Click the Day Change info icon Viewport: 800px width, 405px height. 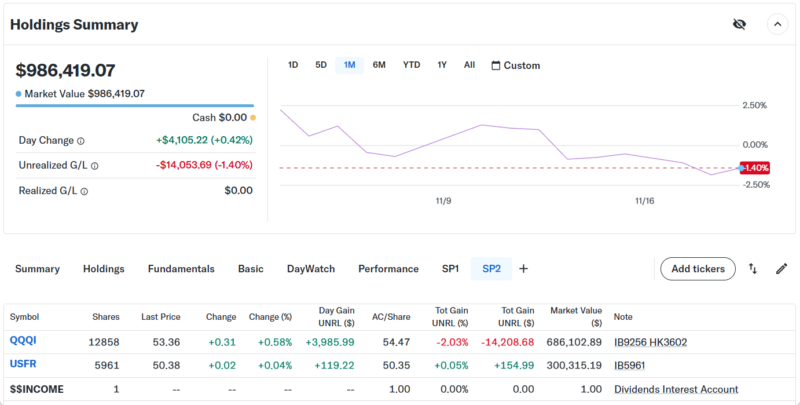point(81,141)
